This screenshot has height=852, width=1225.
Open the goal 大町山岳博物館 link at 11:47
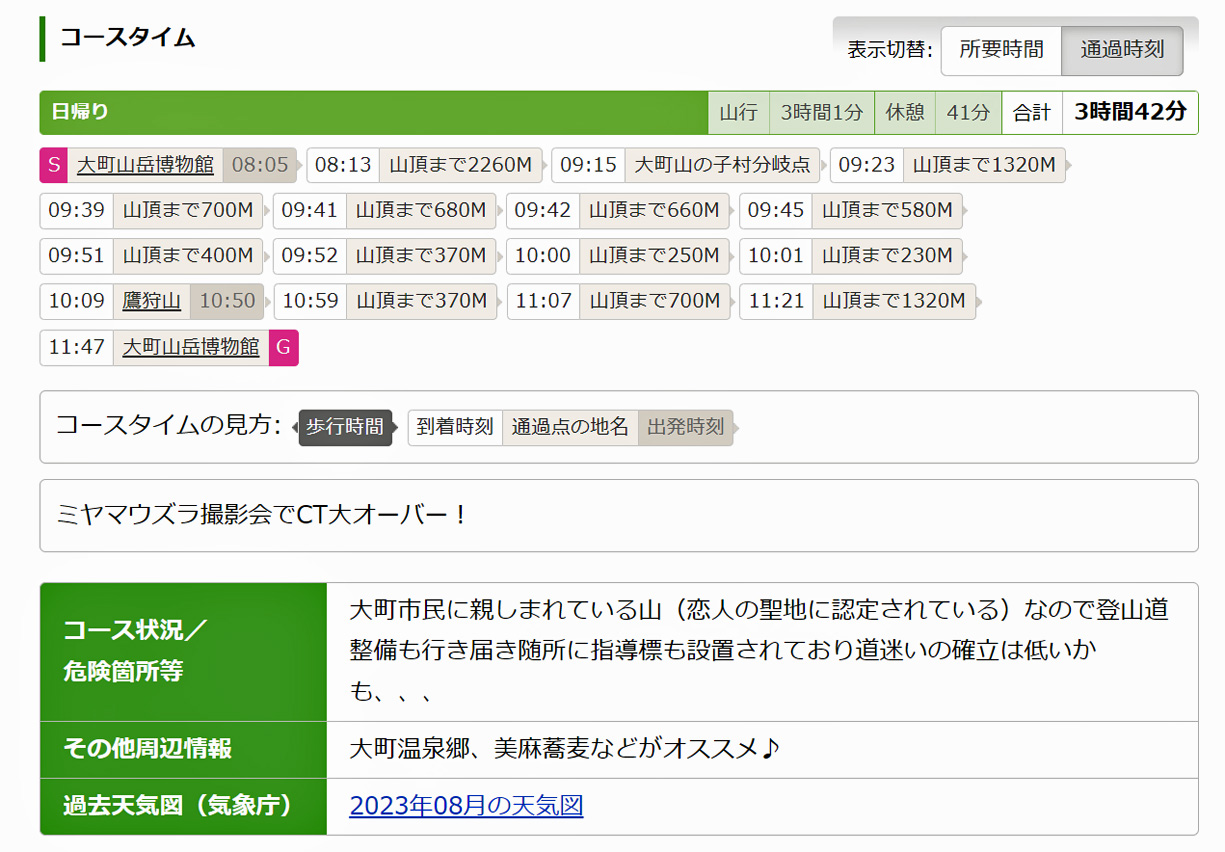tap(191, 347)
